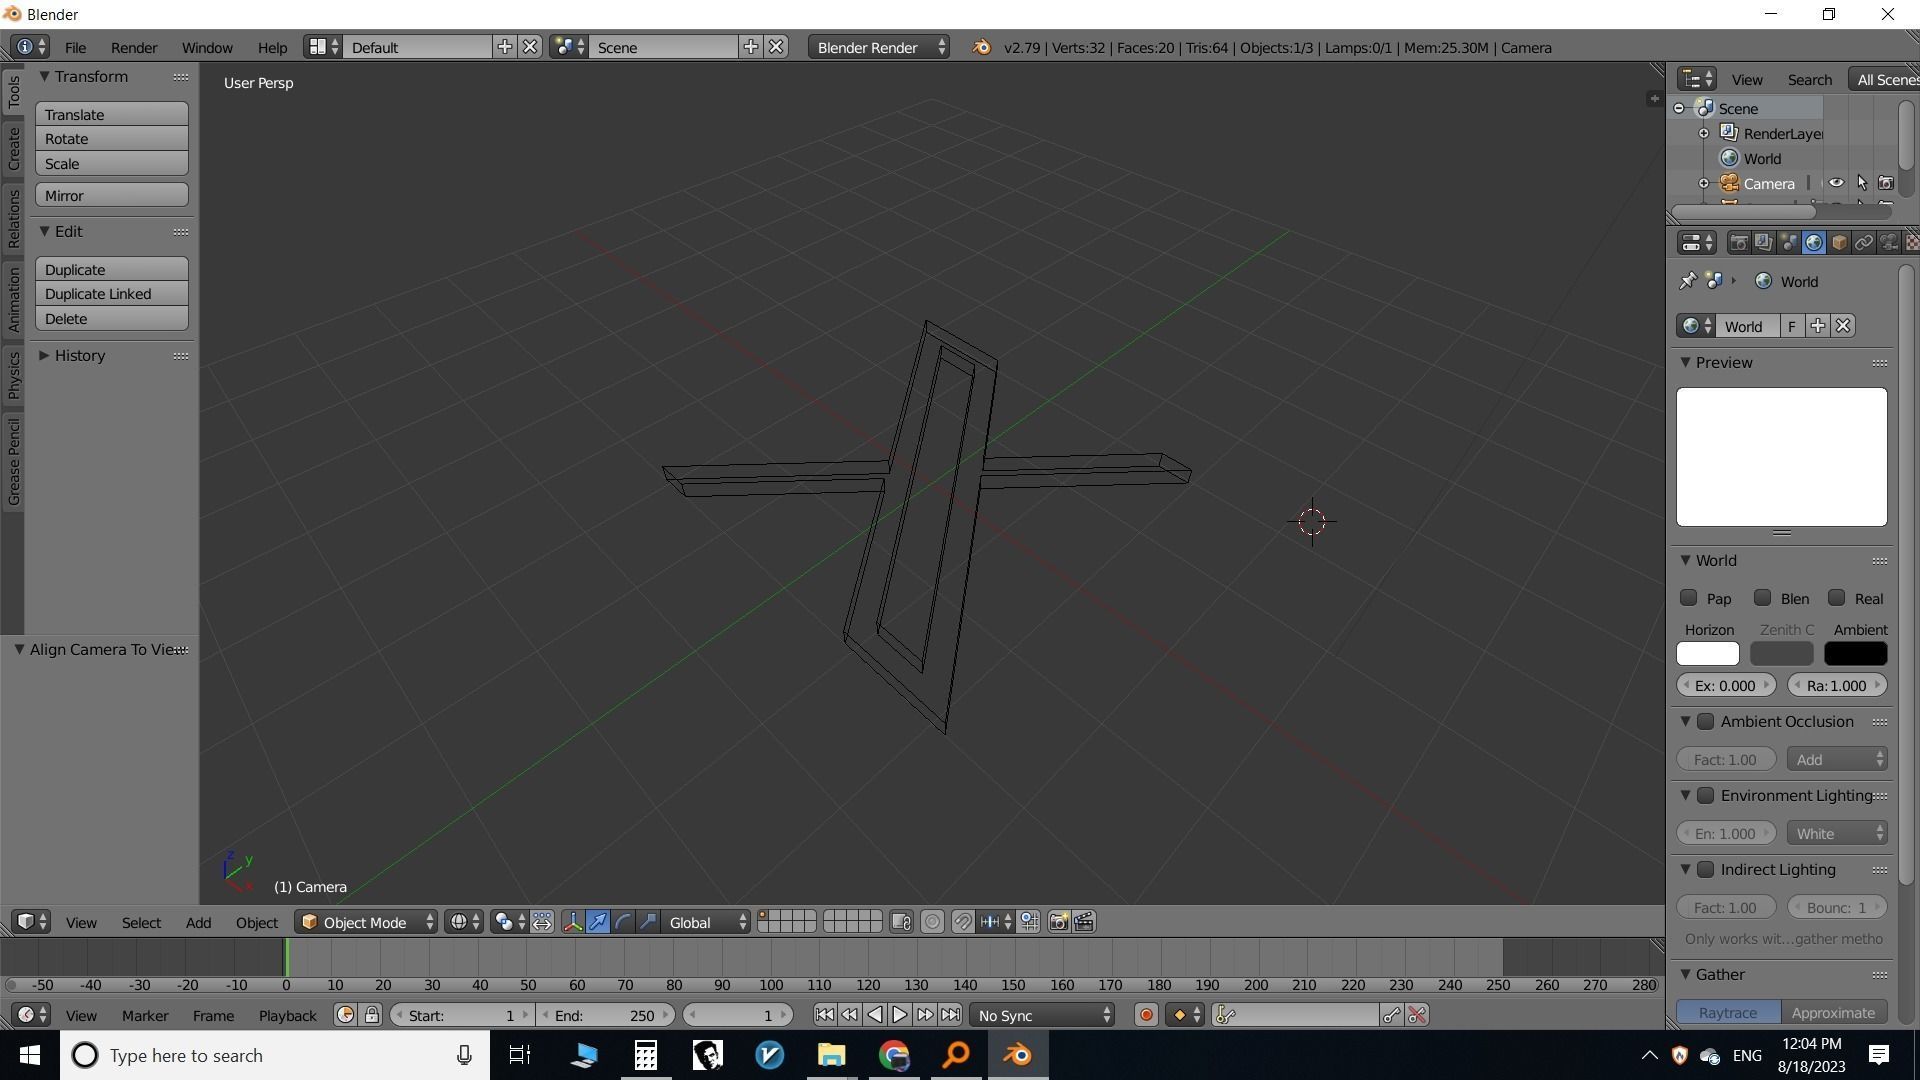
Task: Toggle the World fake user F button
Action: point(1792,326)
